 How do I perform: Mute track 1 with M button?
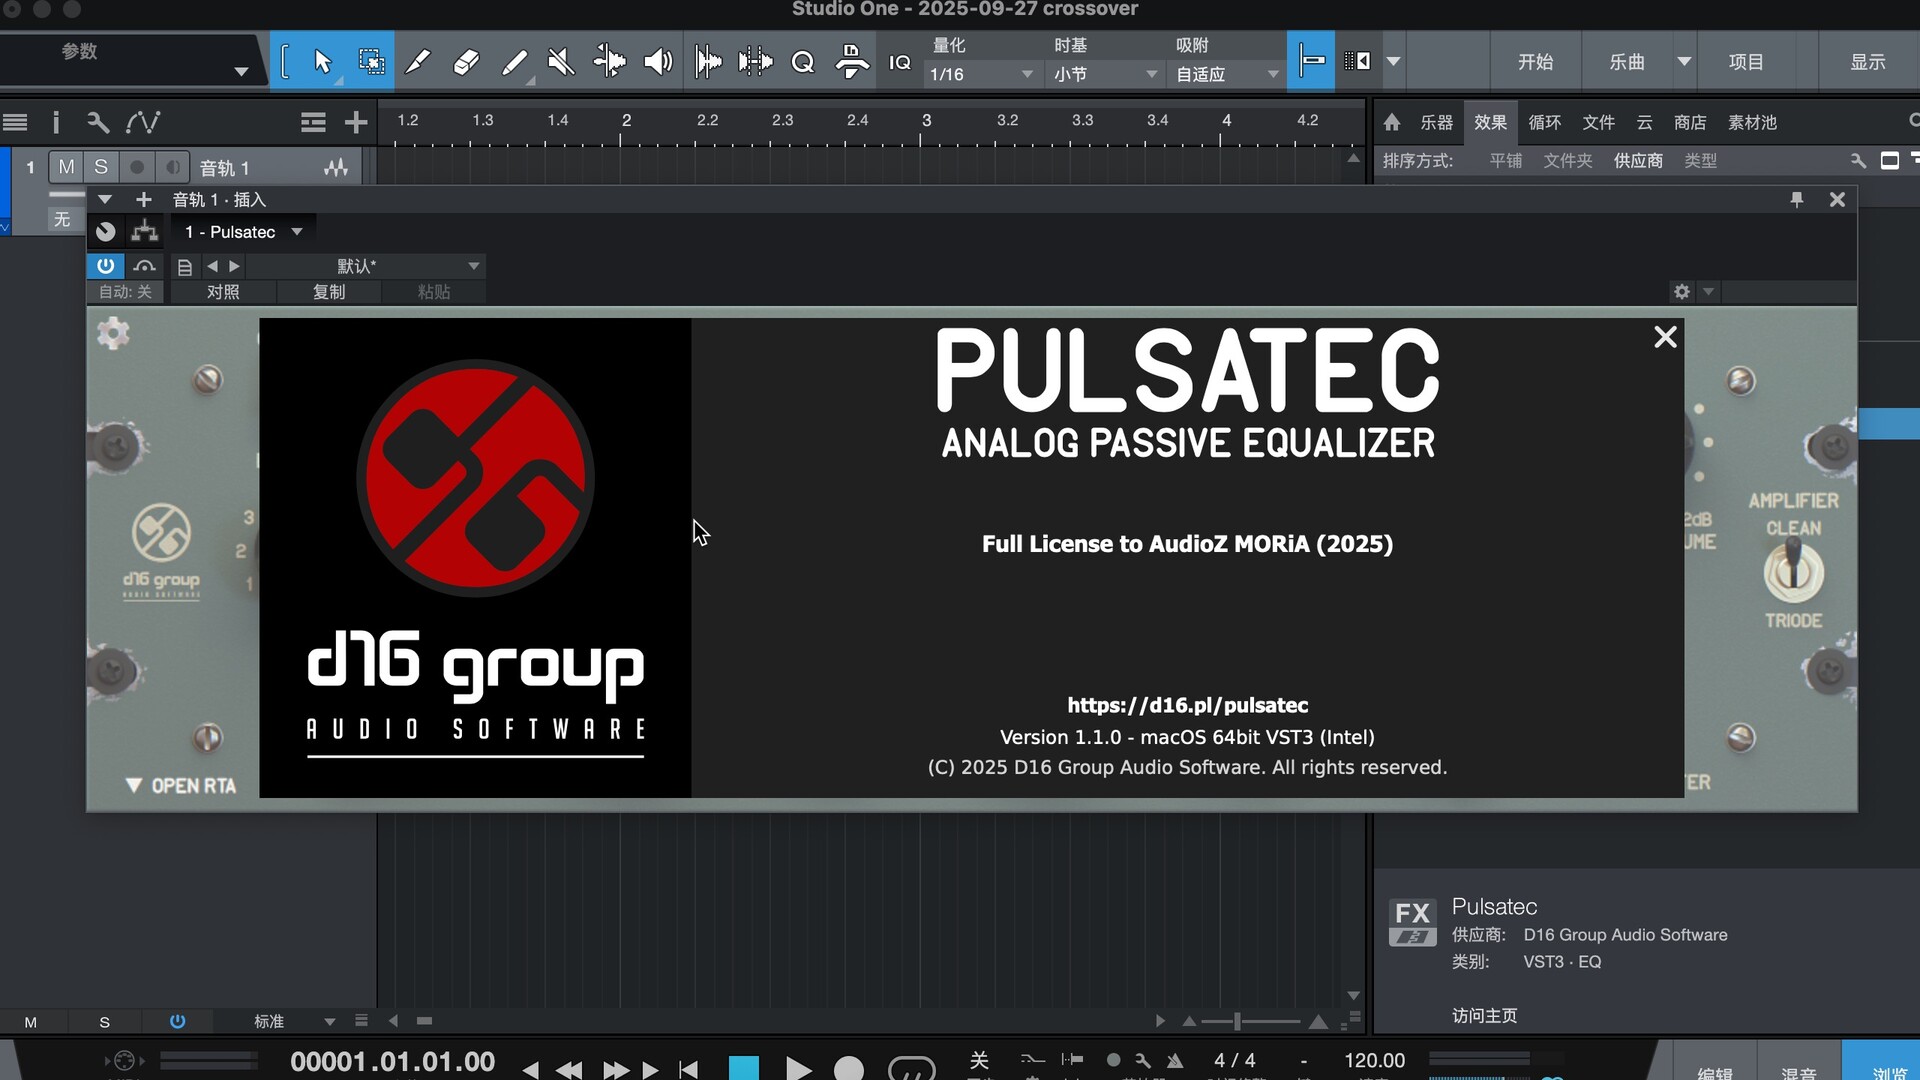click(66, 167)
